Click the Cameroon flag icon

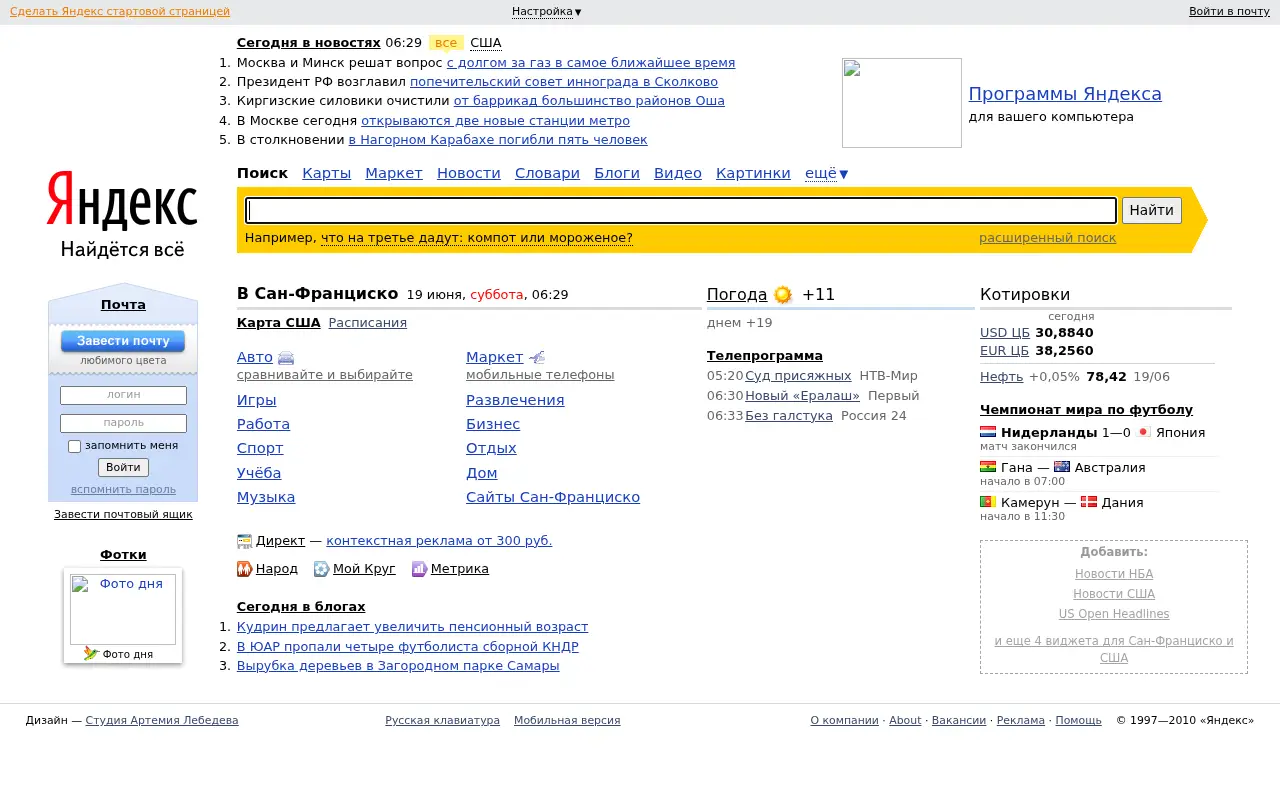pos(988,501)
